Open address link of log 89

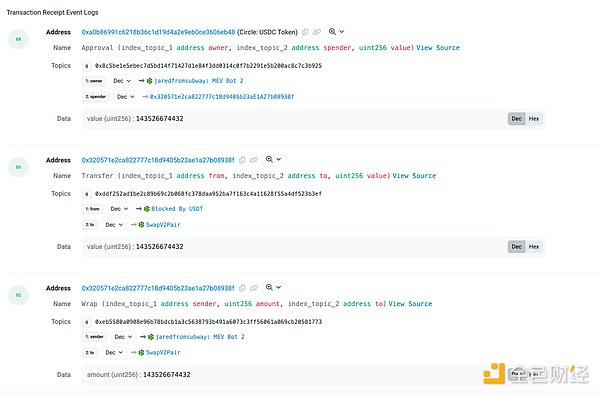tap(158, 160)
